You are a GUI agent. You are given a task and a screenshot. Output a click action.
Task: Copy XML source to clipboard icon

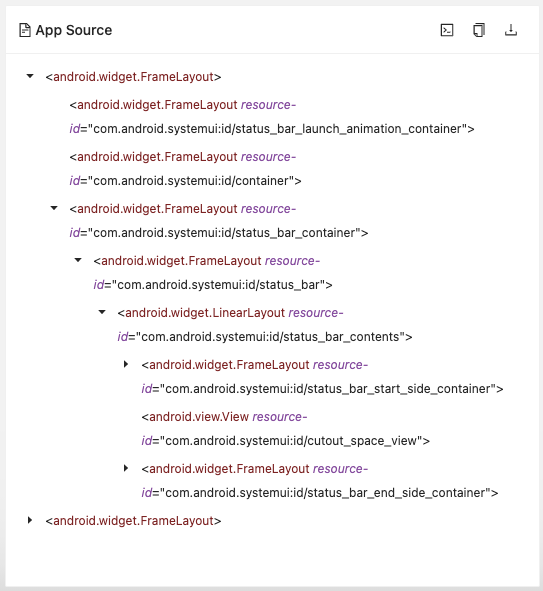pyautogui.click(x=479, y=30)
